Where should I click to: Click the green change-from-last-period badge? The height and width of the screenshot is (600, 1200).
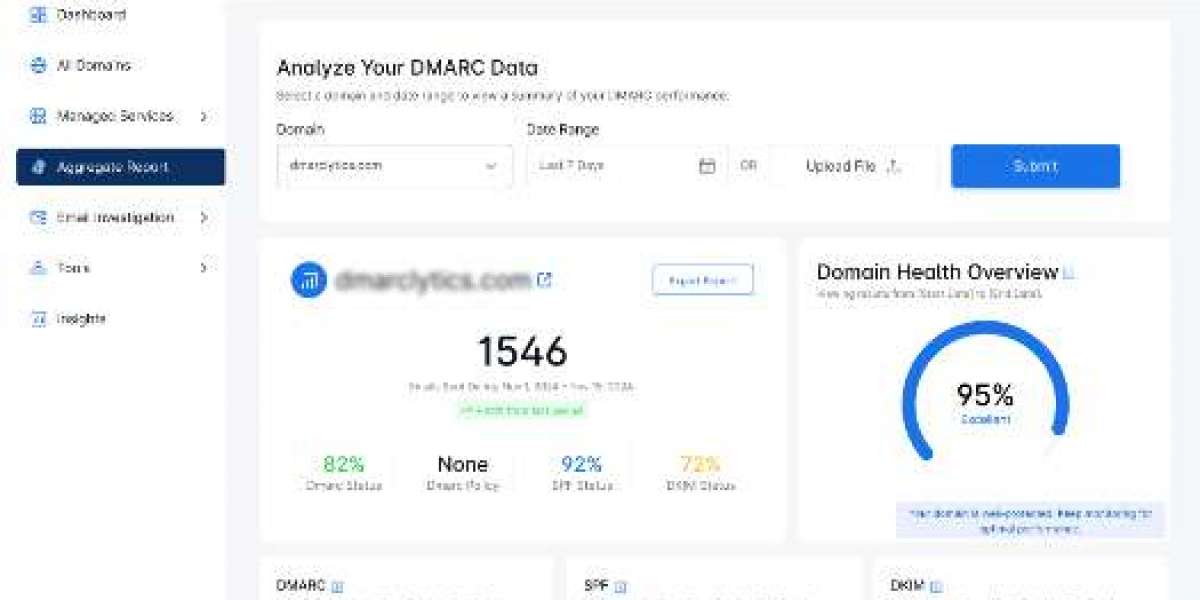click(x=521, y=410)
